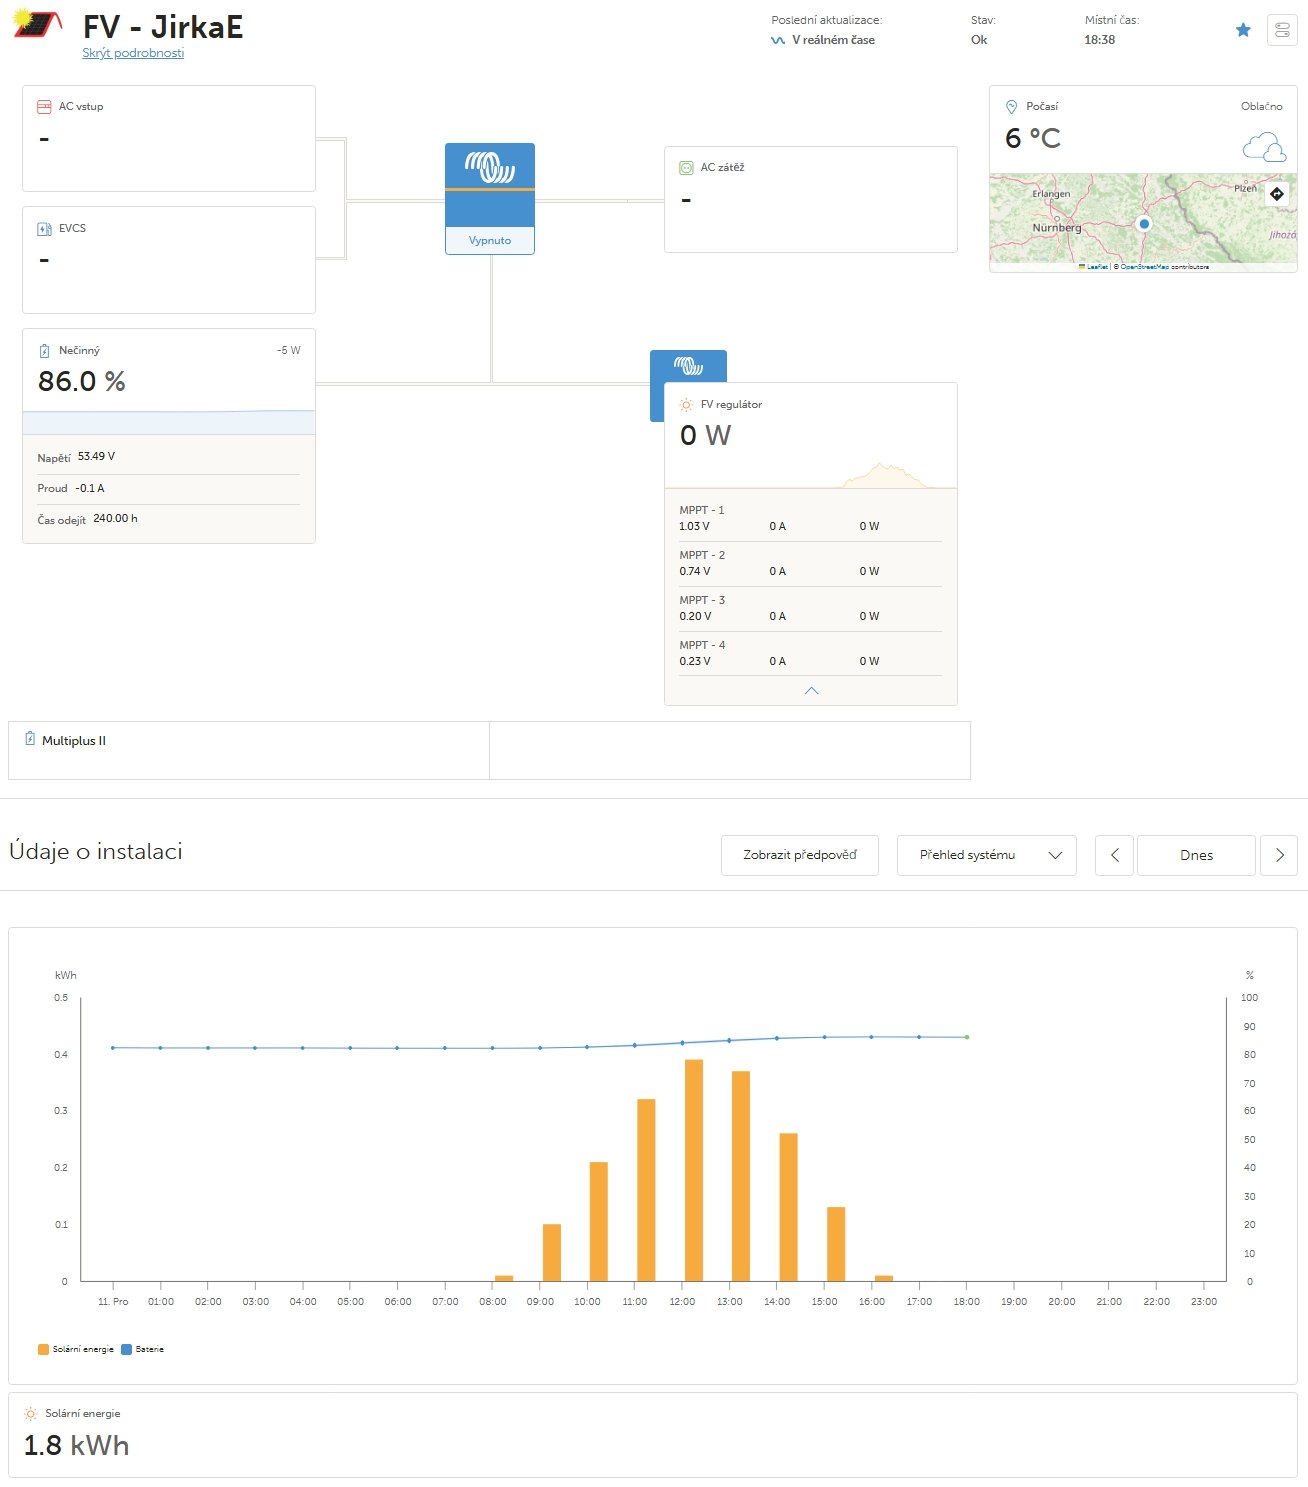Click the map direction arrow icon
Image resolution: width=1308 pixels, height=1487 pixels.
[1277, 194]
